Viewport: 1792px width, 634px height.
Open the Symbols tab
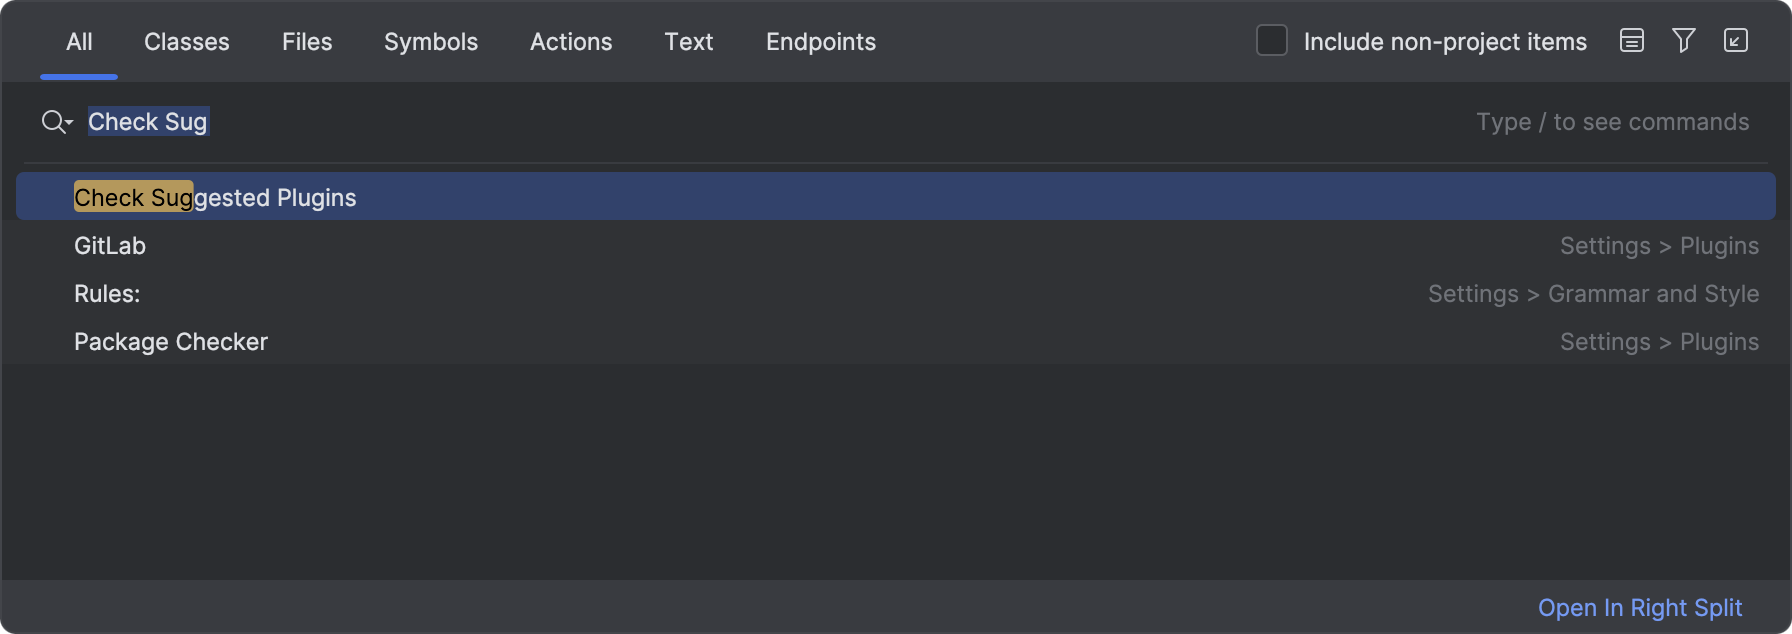click(x=430, y=41)
